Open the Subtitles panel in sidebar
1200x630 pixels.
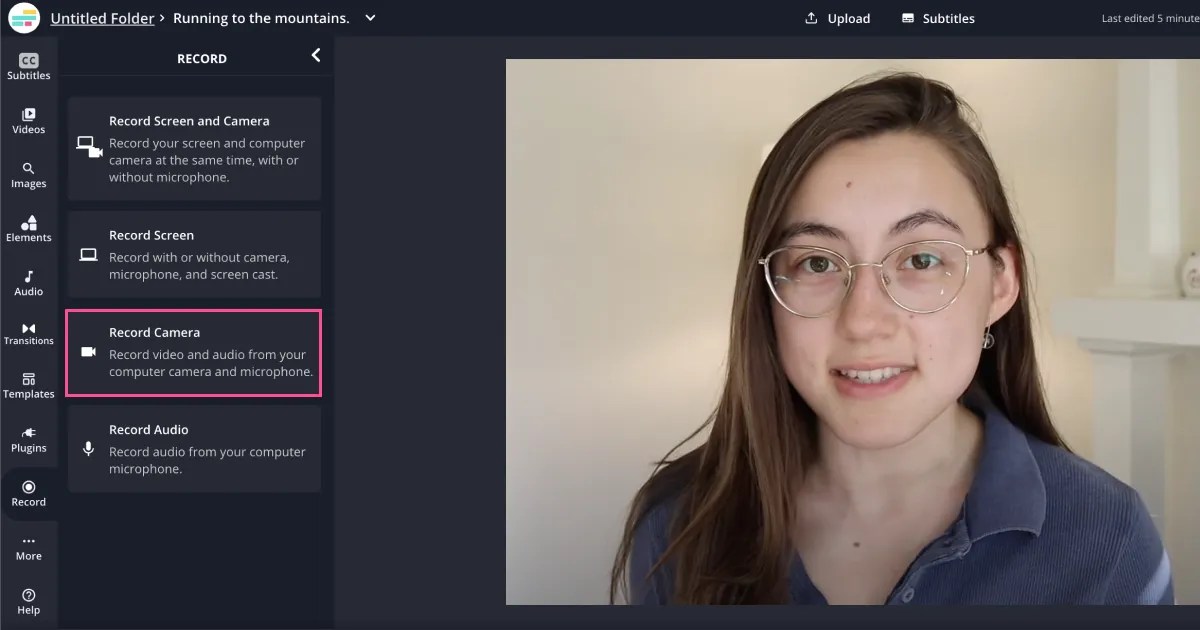pos(28,65)
